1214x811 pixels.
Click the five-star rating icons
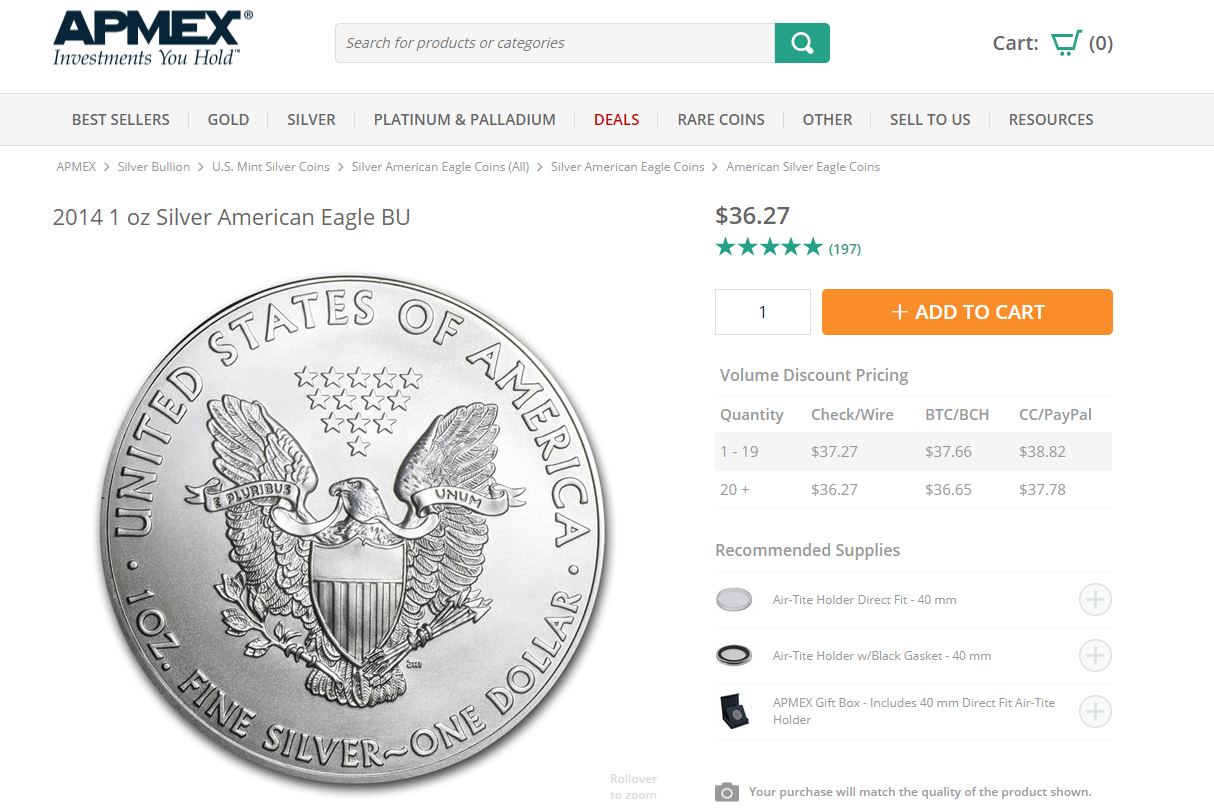click(x=769, y=247)
